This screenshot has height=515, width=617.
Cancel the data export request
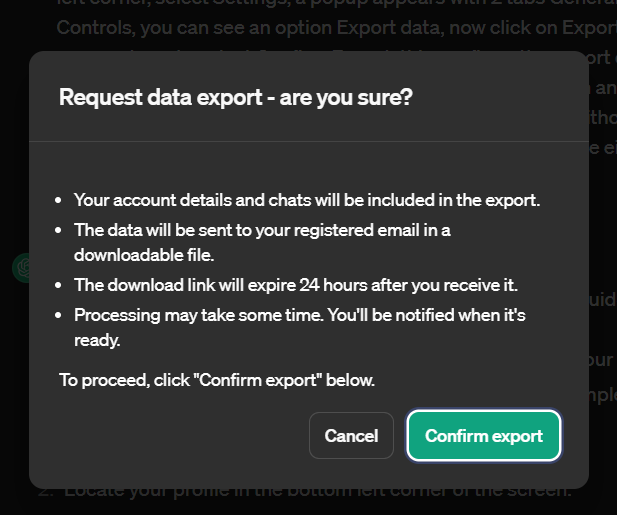[x=351, y=435]
